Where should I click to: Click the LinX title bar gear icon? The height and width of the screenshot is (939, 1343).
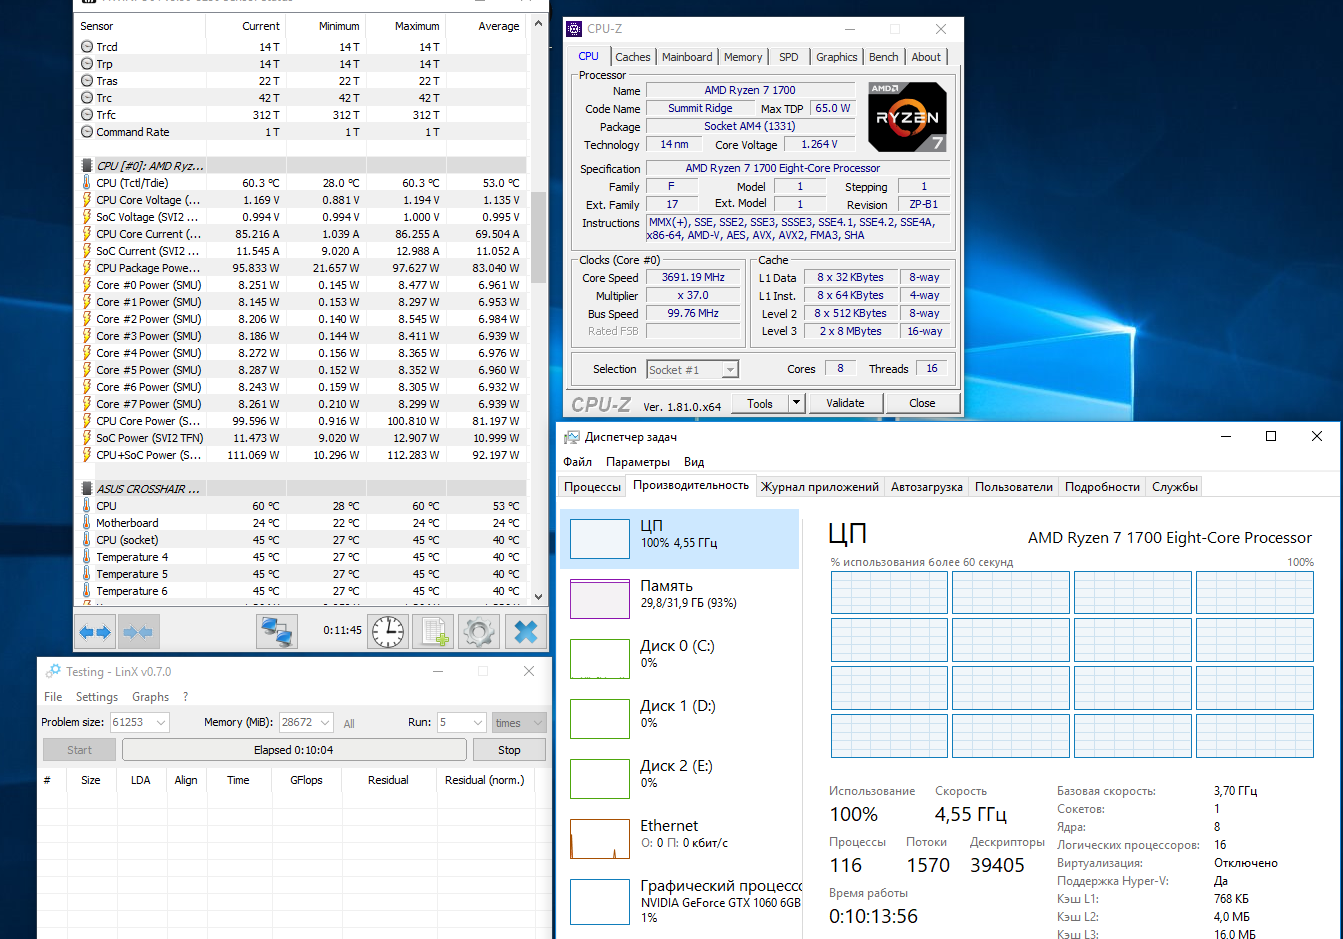(52, 672)
